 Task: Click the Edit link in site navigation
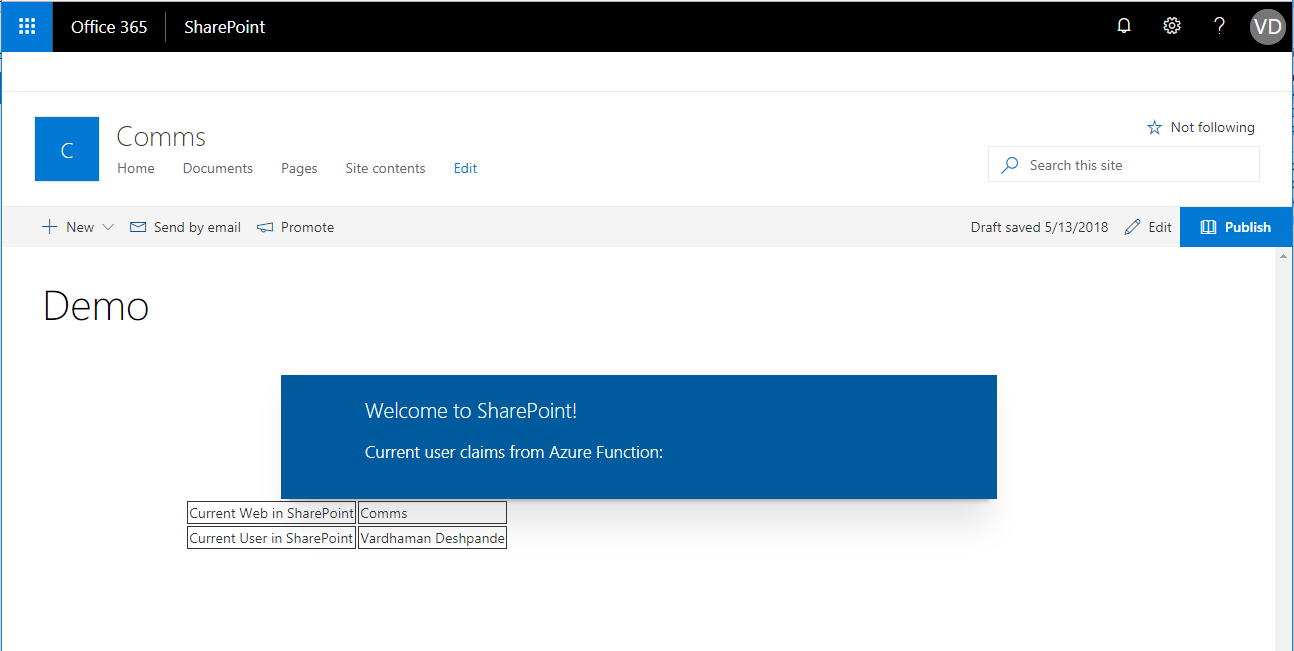pos(465,168)
